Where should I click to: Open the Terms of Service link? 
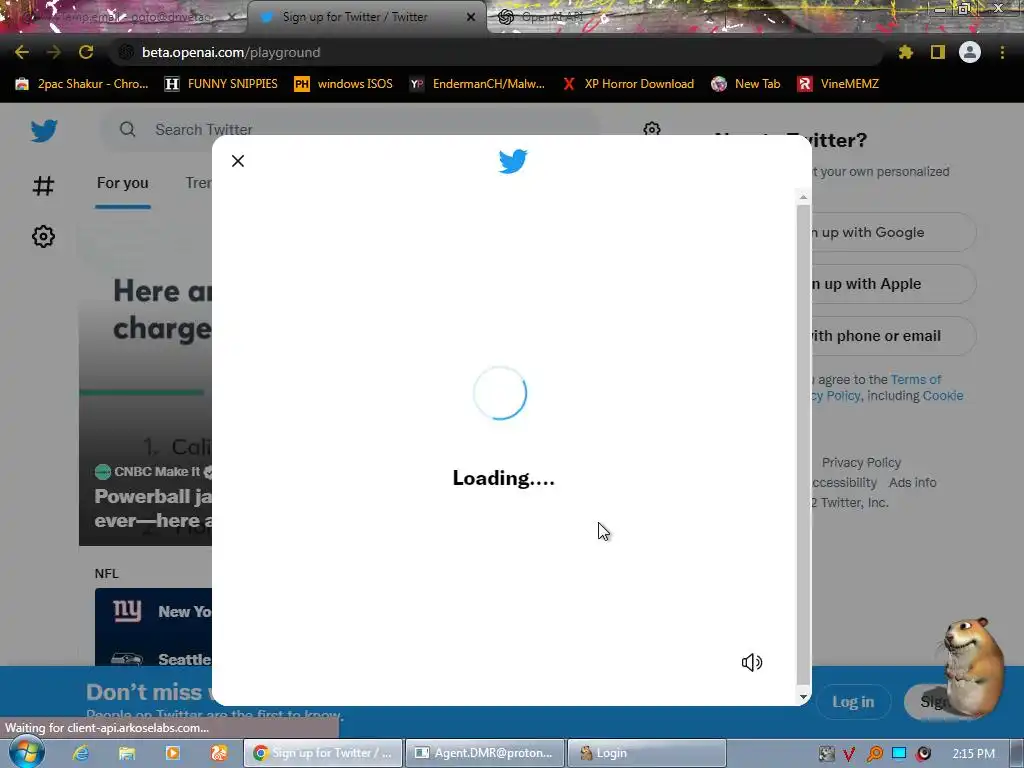pyautogui.click(x=916, y=379)
